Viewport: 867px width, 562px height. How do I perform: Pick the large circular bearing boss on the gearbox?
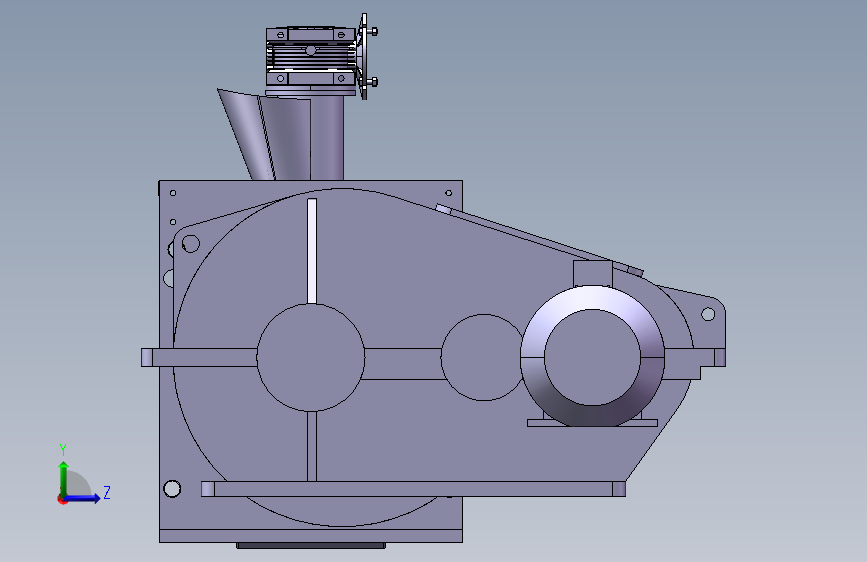pos(311,357)
